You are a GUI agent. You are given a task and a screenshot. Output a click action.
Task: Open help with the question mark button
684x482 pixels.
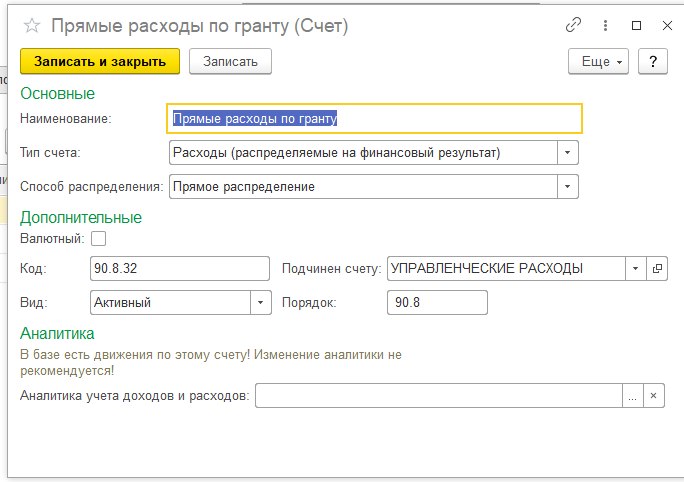click(653, 61)
